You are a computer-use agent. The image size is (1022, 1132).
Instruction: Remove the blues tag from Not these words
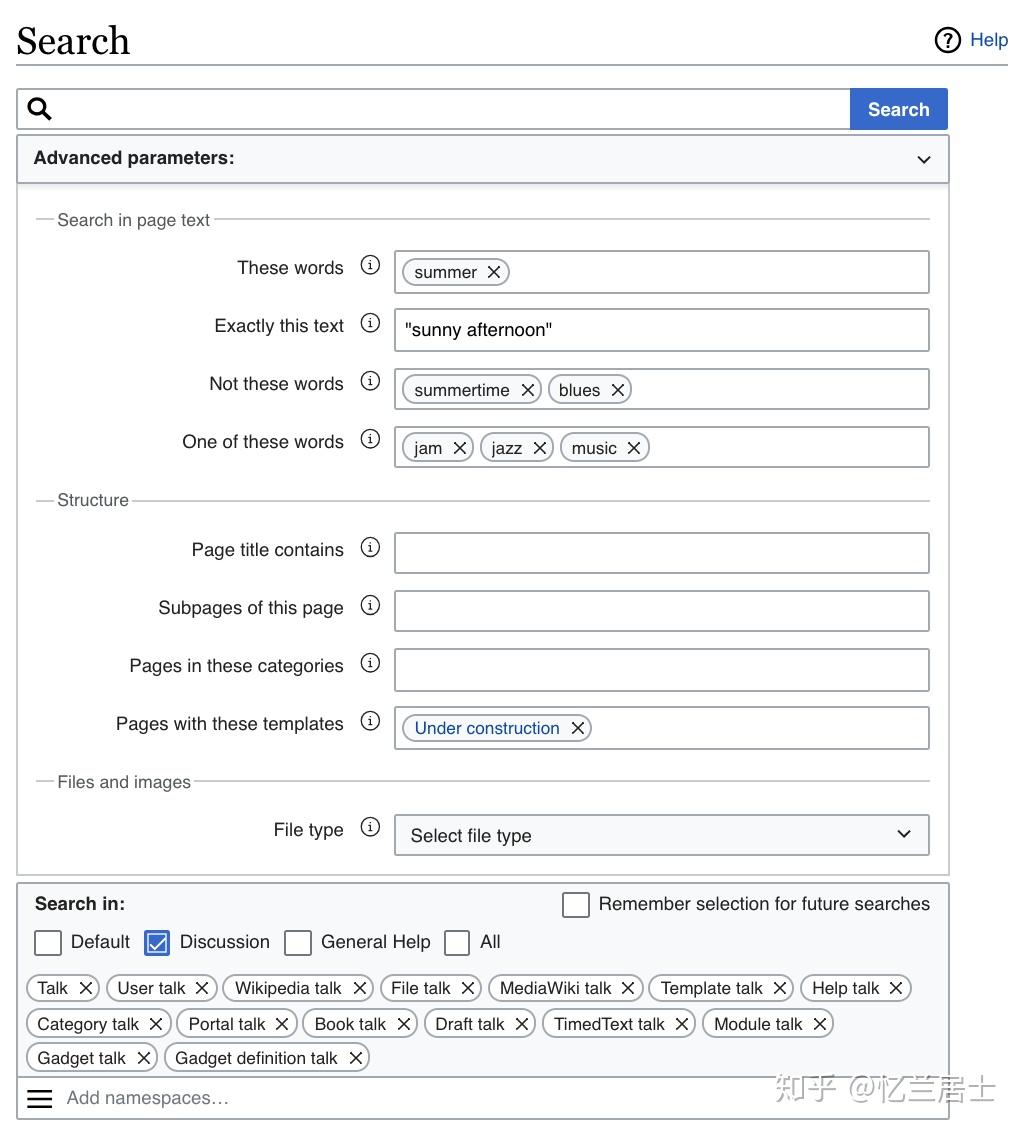click(618, 390)
